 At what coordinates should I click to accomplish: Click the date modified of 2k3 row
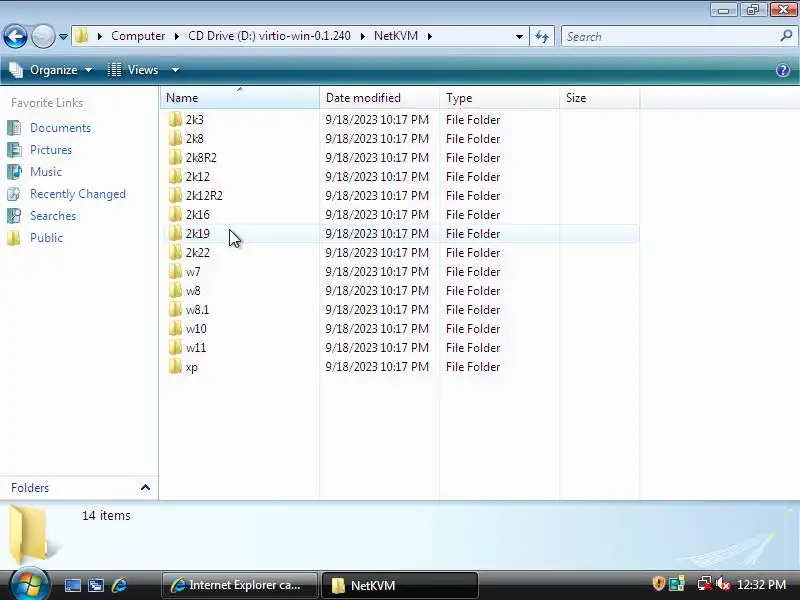pos(377,120)
